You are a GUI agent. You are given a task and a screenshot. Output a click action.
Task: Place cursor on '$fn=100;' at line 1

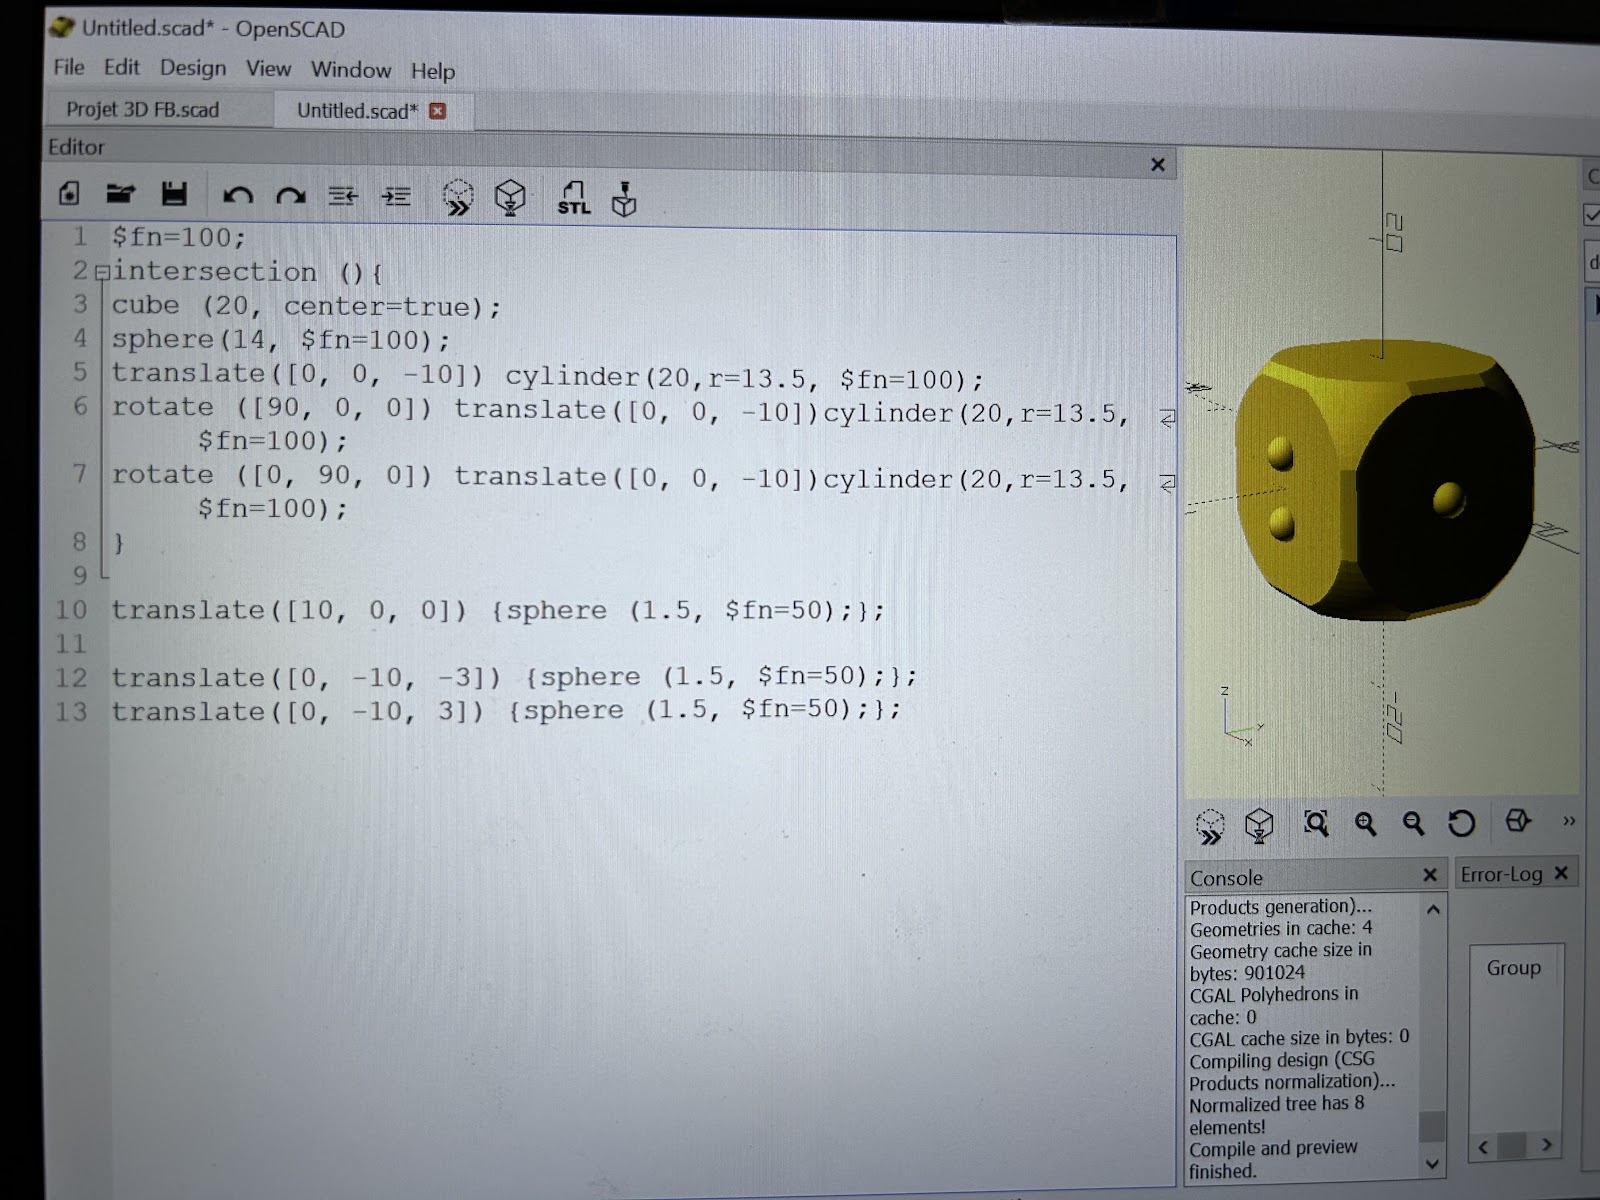[x=178, y=237]
